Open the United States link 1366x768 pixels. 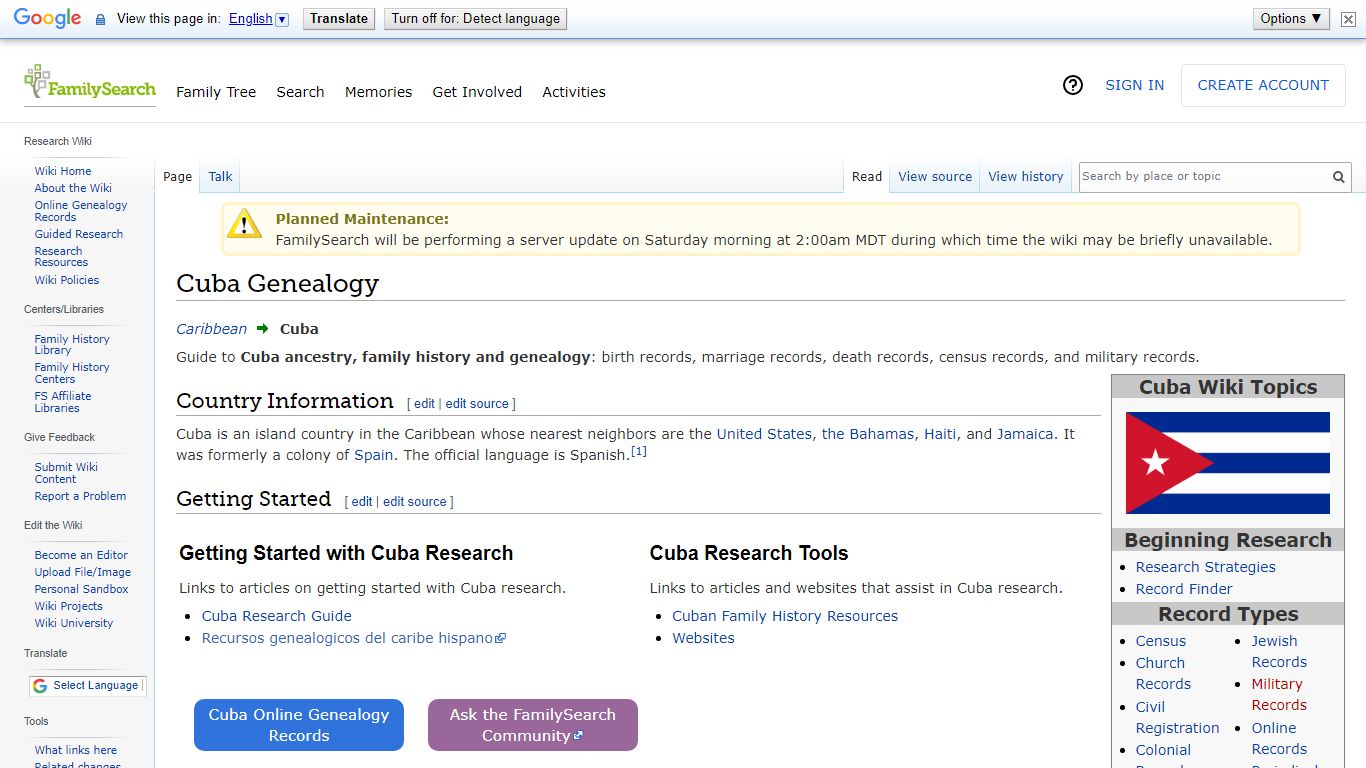[764, 434]
